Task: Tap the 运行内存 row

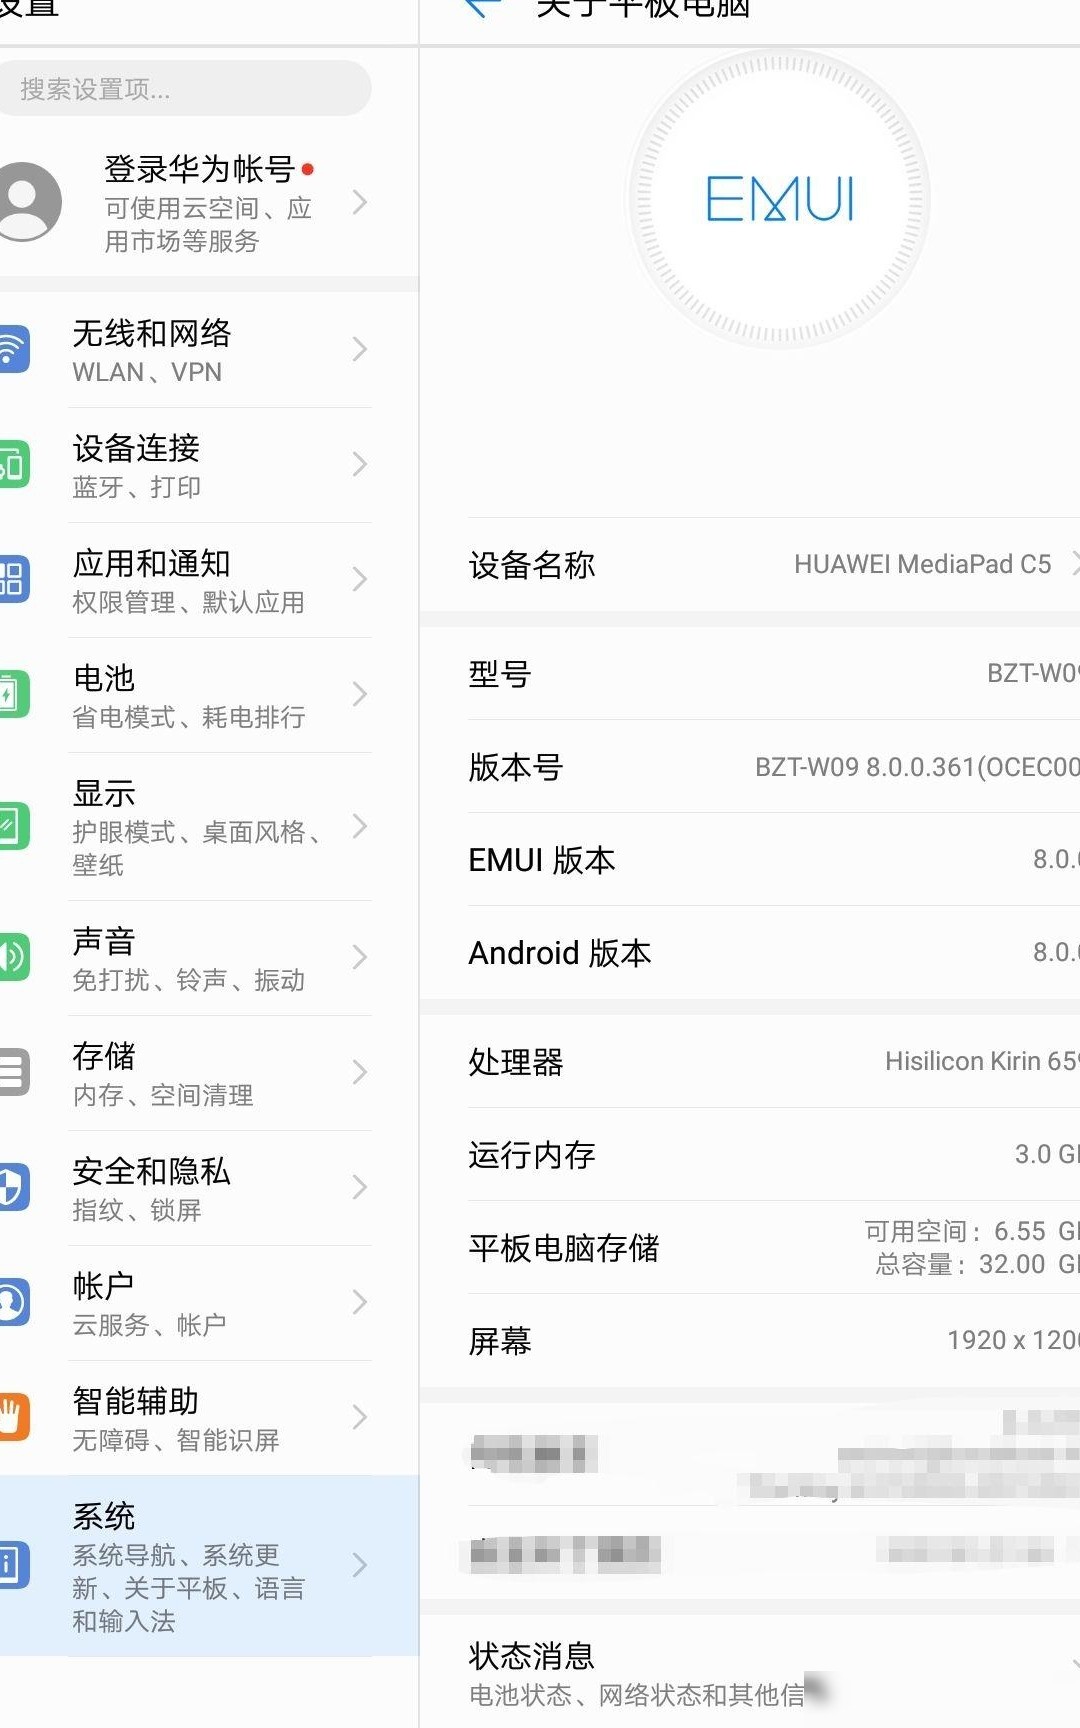Action: pyautogui.click(x=750, y=1154)
